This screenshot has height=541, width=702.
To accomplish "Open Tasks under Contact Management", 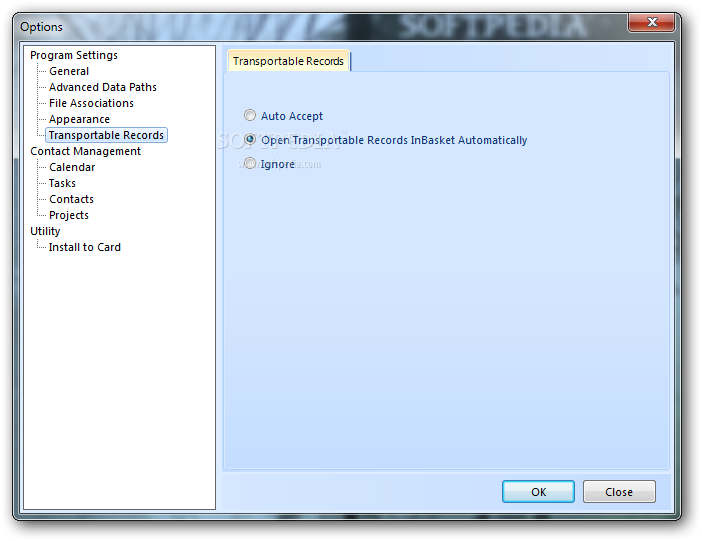I will coord(62,183).
